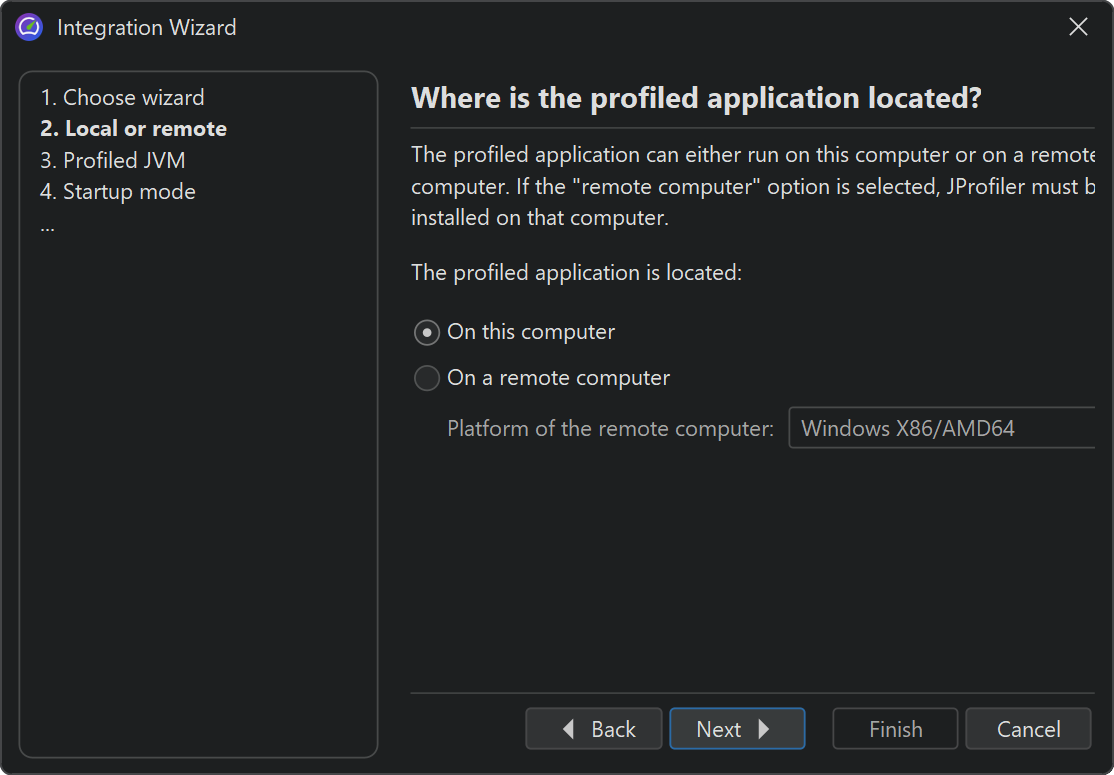The width and height of the screenshot is (1114, 775).
Task: Cancel the integration wizard
Action: point(1028,730)
